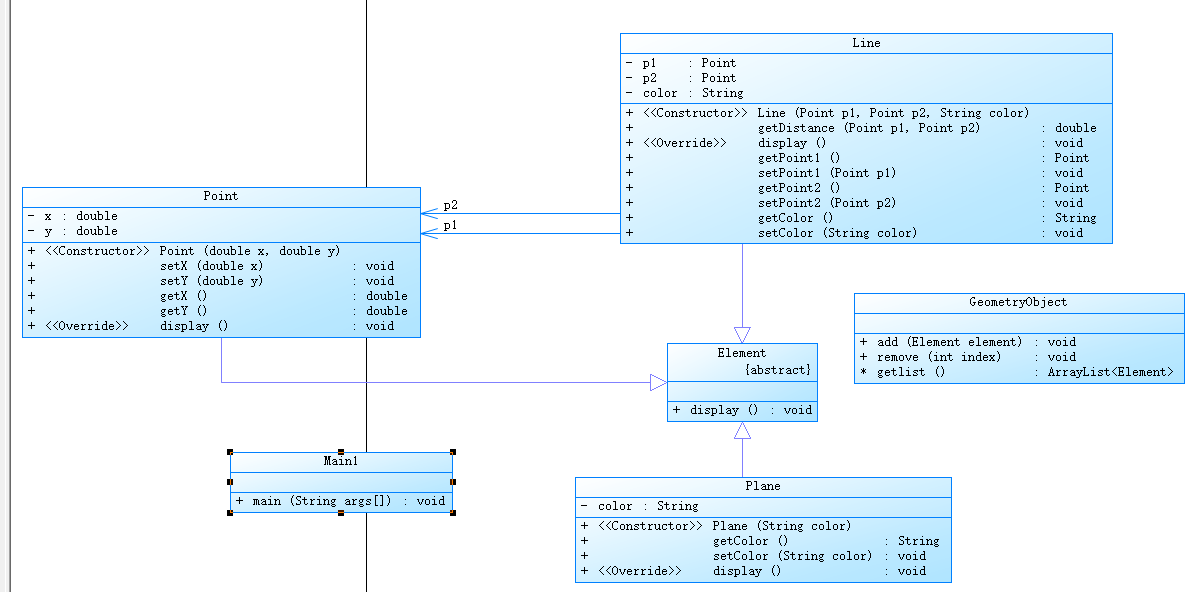The width and height of the screenshot is (1202, 592).
Task: Click Line's color : String attribute
Action: (685, 93)
